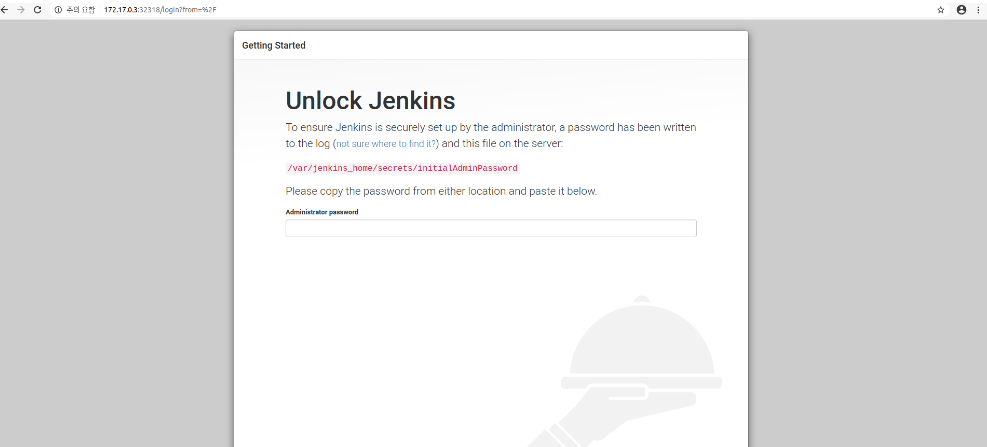Reload the page with refresh icon
This screenshot has height=447, width=987.
click(x=37, y=9)
